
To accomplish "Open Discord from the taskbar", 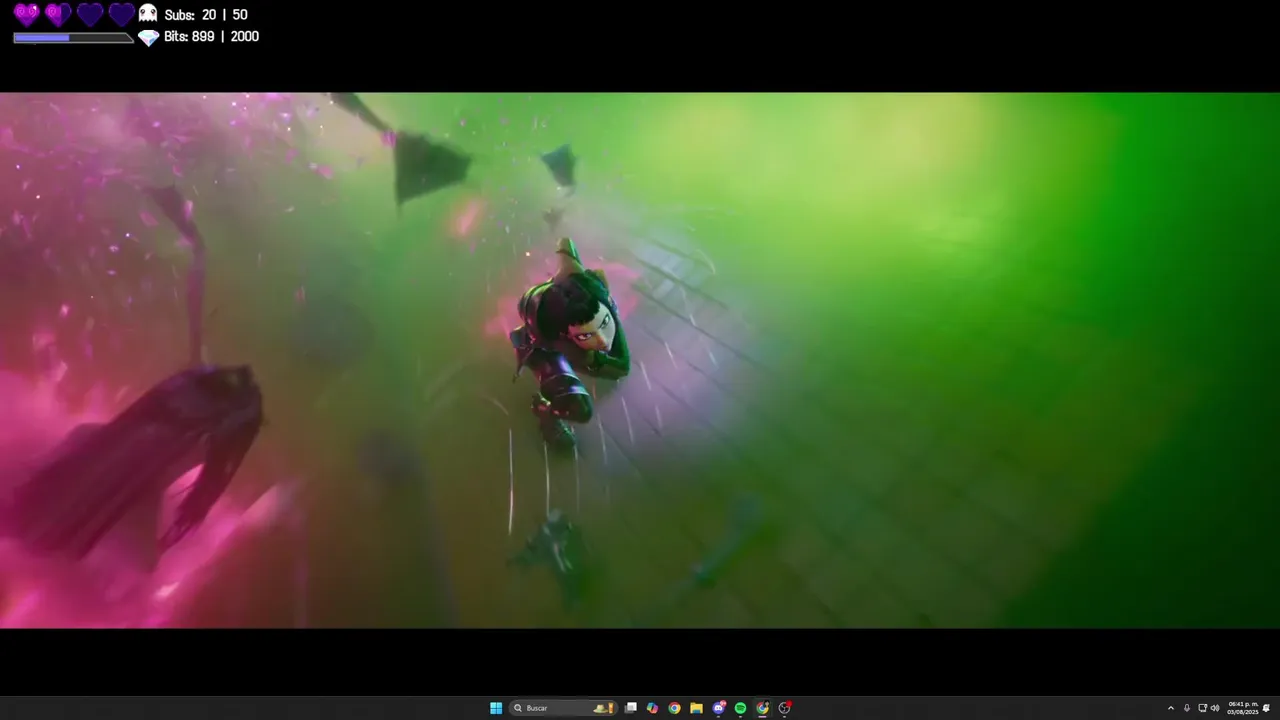I will point(719,708).
